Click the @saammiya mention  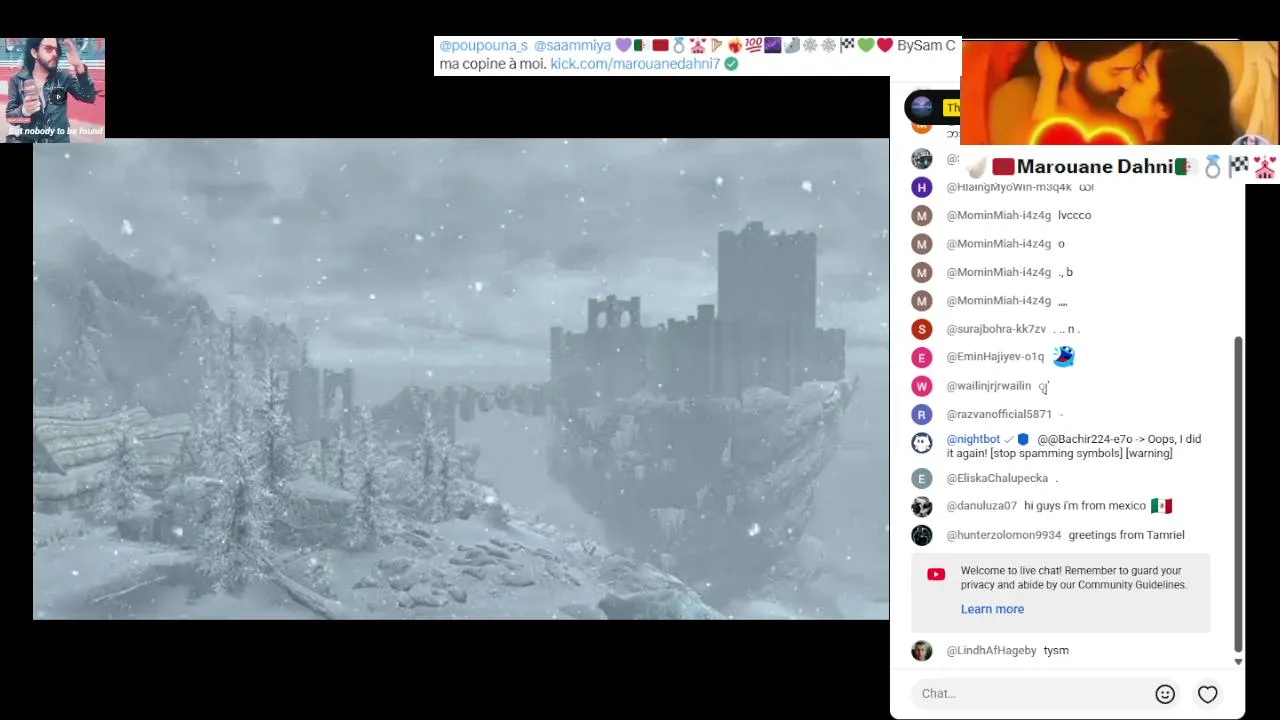click(x=572, y=46)
